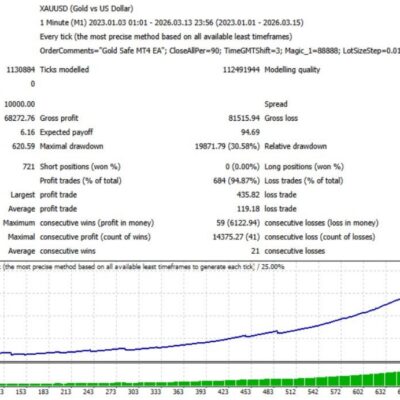Click consecutive wins (profit in money) label
This screenshot has width=400, height=400.
point(97,223)
